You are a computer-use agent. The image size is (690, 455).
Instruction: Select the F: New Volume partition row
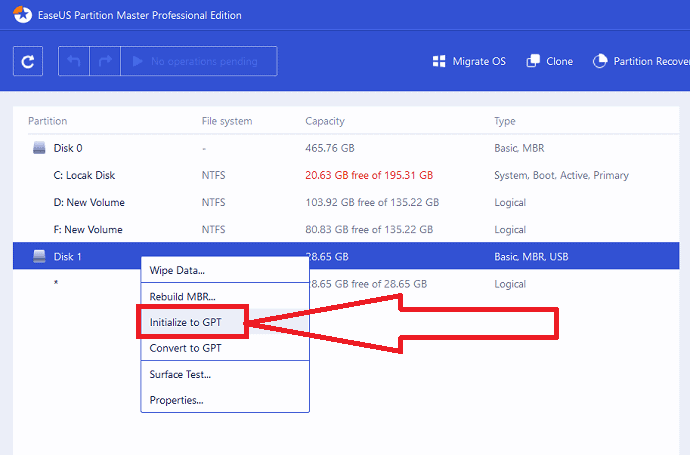(x=346, y=229)
